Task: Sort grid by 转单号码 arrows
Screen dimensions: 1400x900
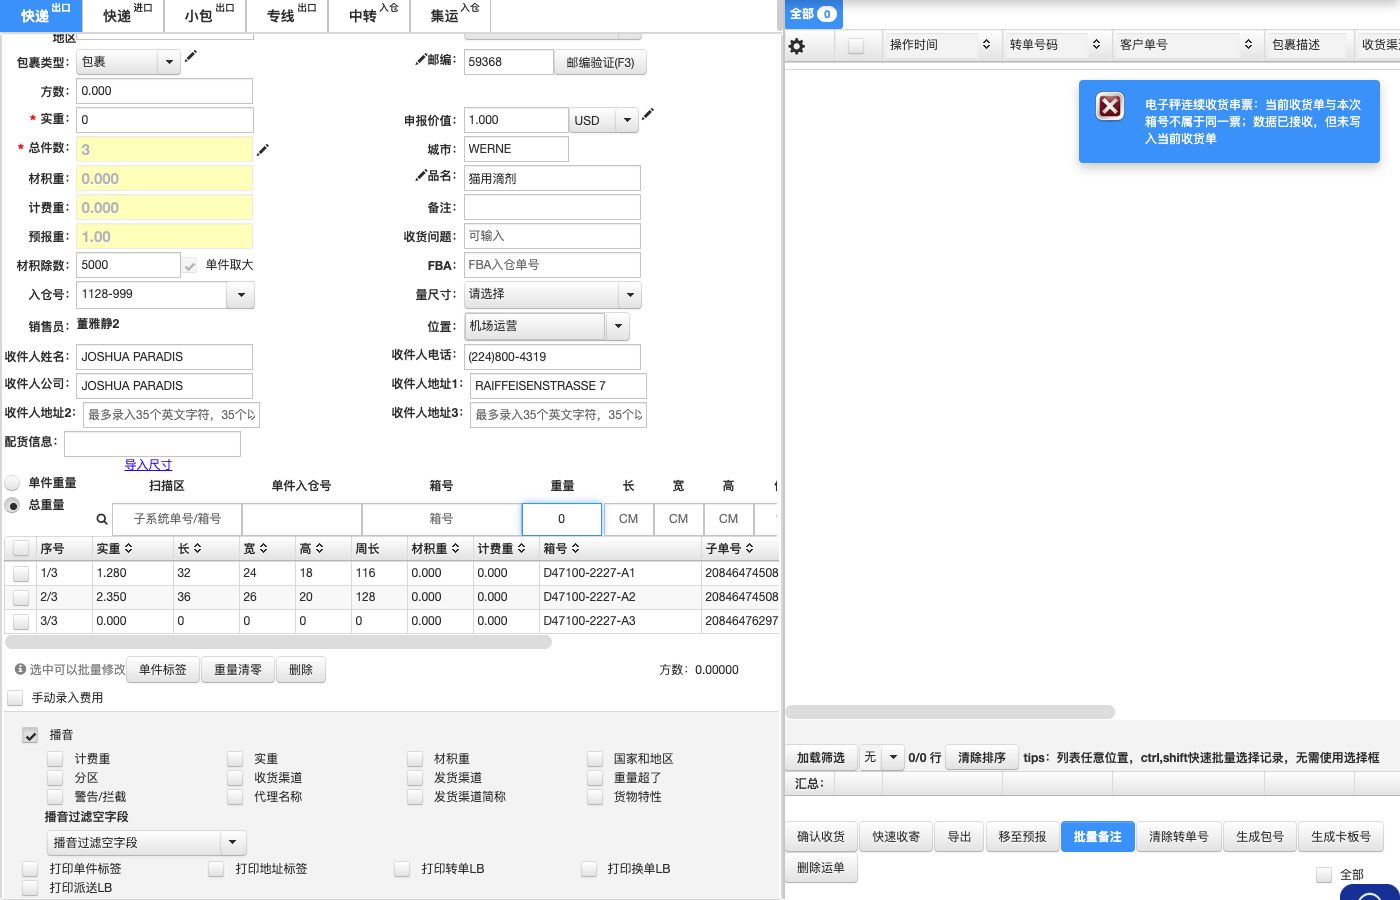Action: click(1096, 45)
